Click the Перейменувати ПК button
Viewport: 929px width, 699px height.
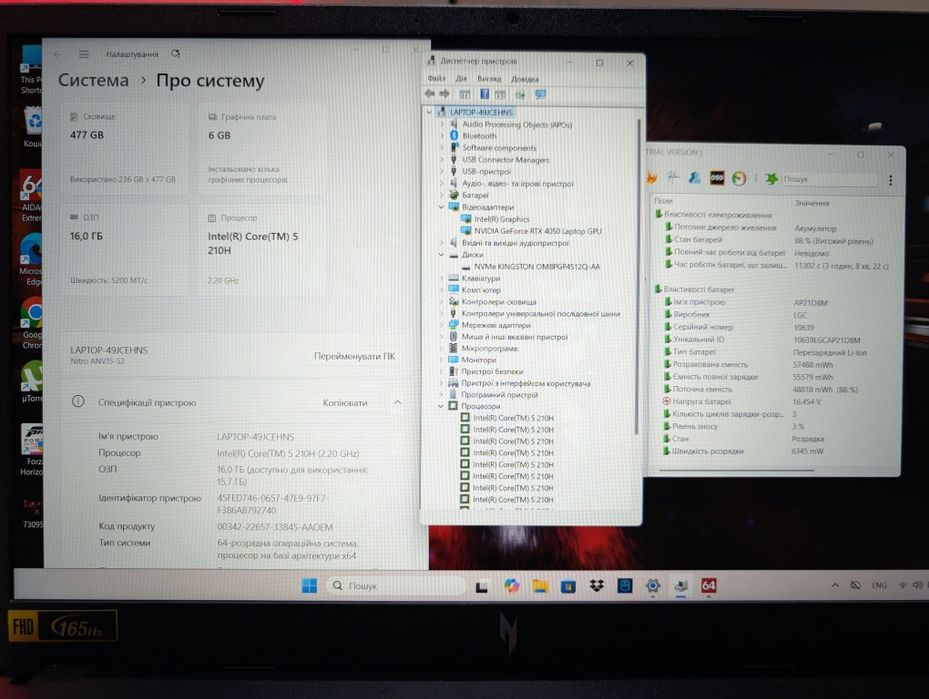[x=354, y=356]
